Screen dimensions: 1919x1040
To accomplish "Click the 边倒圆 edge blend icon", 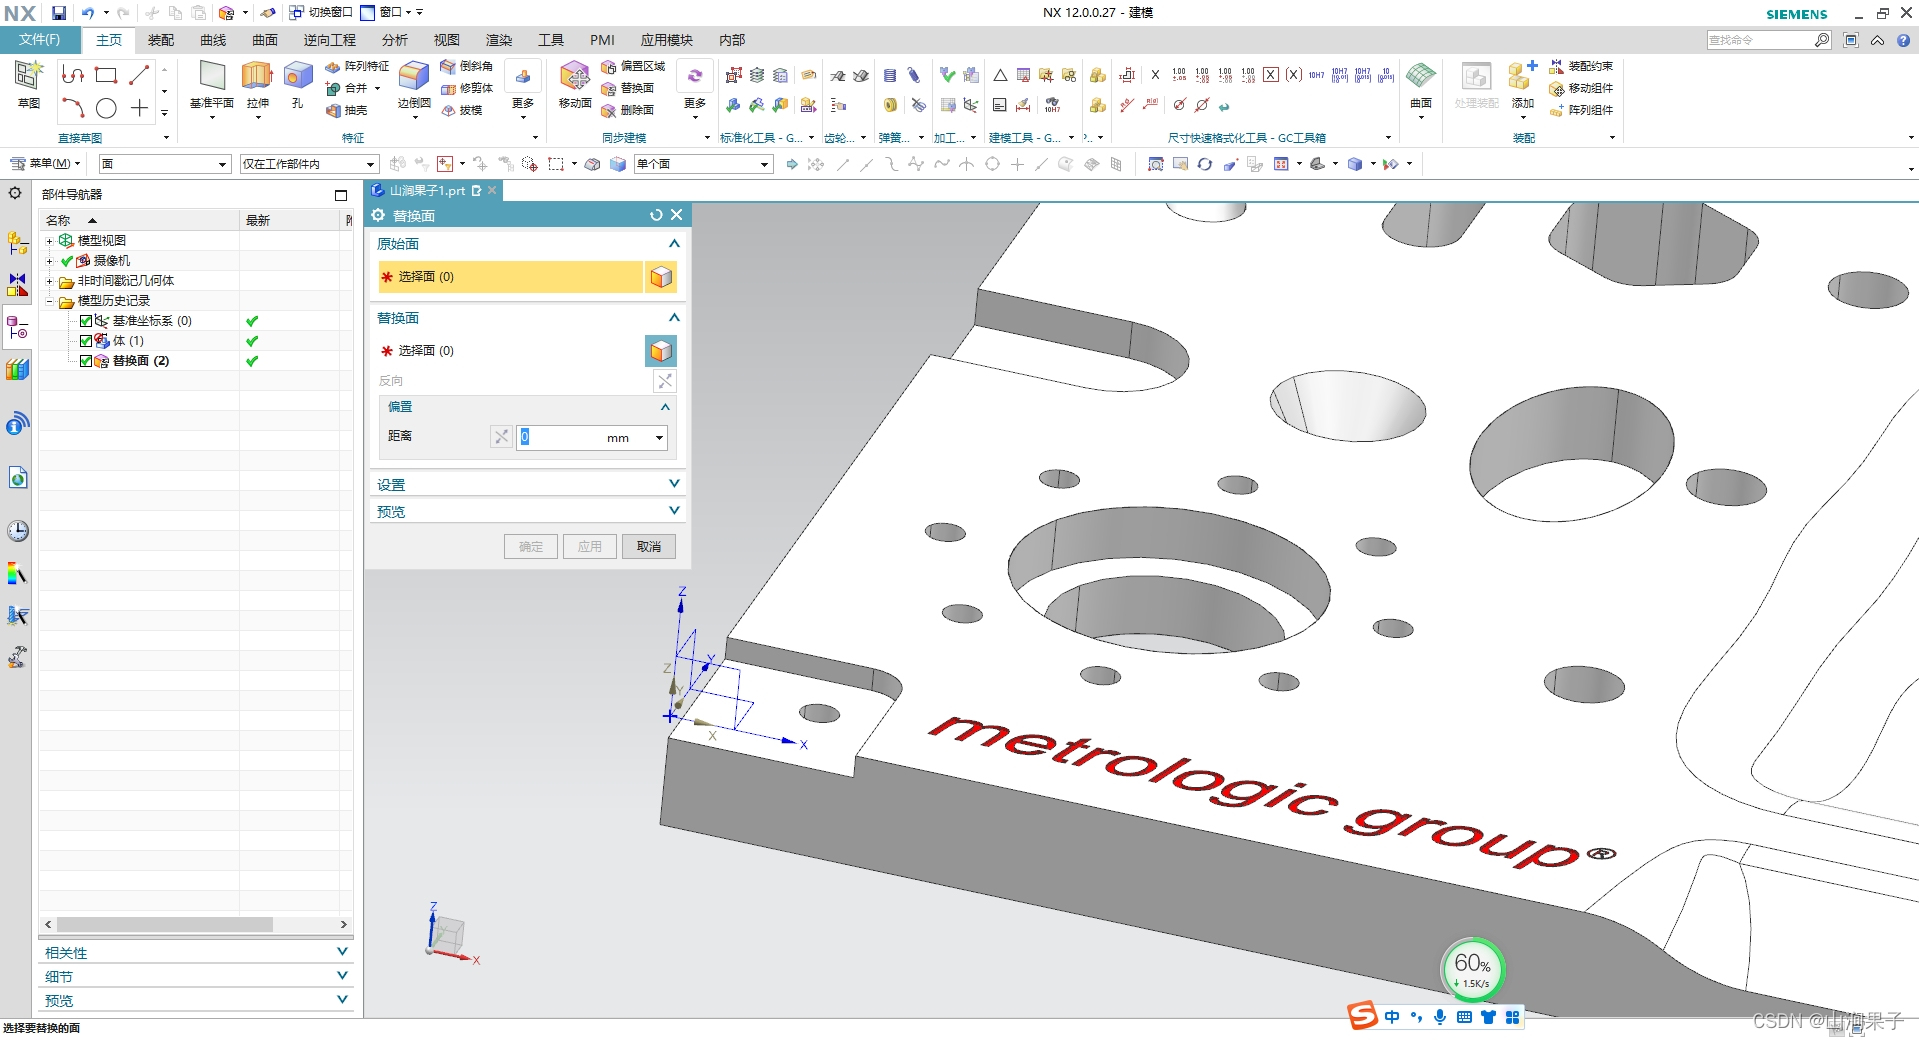I will point(414,77).
